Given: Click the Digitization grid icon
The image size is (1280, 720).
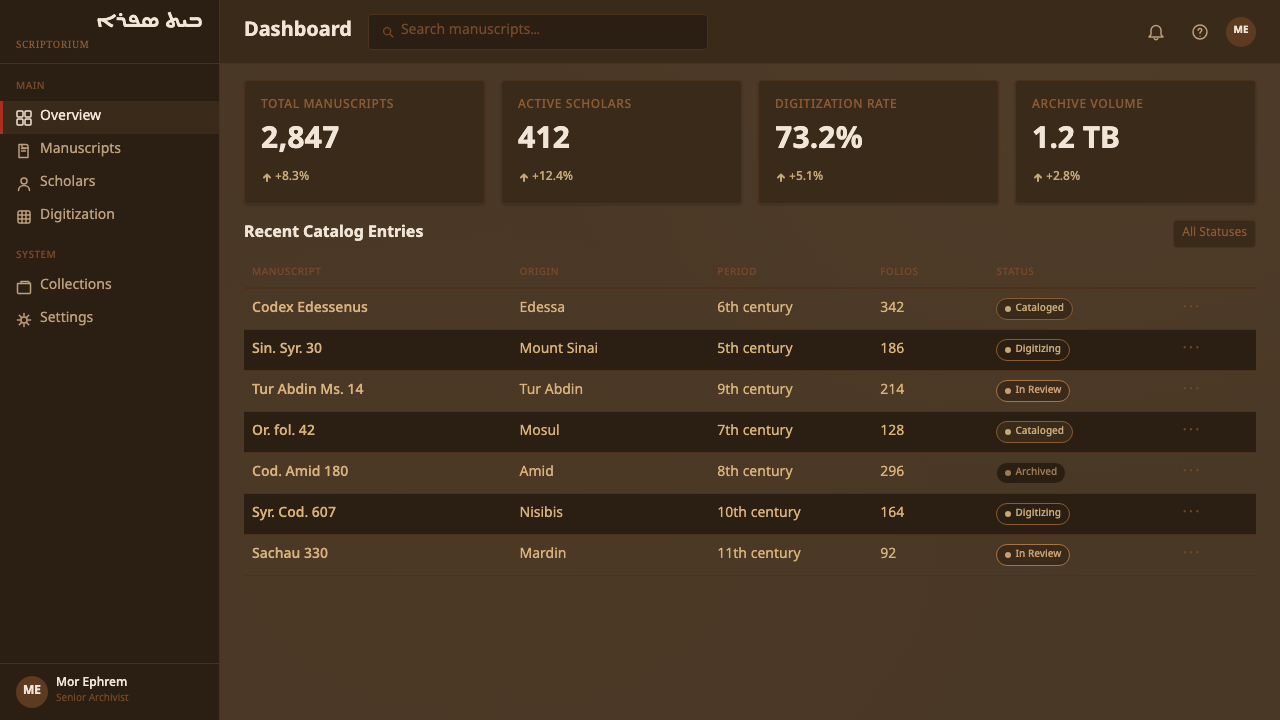Looking at the screenshot, I should (24, 216).
